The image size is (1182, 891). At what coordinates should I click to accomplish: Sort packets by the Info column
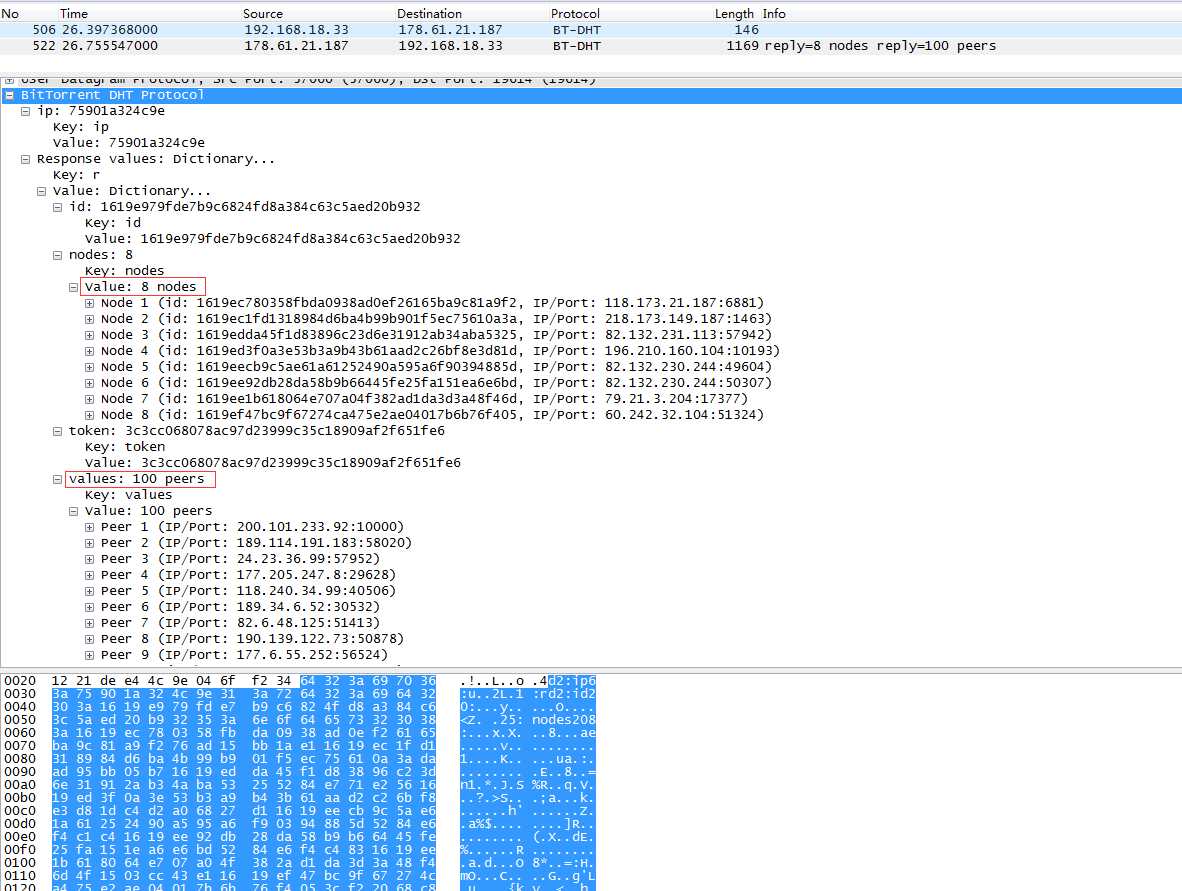pyautogui.click(x=773, y=14)
